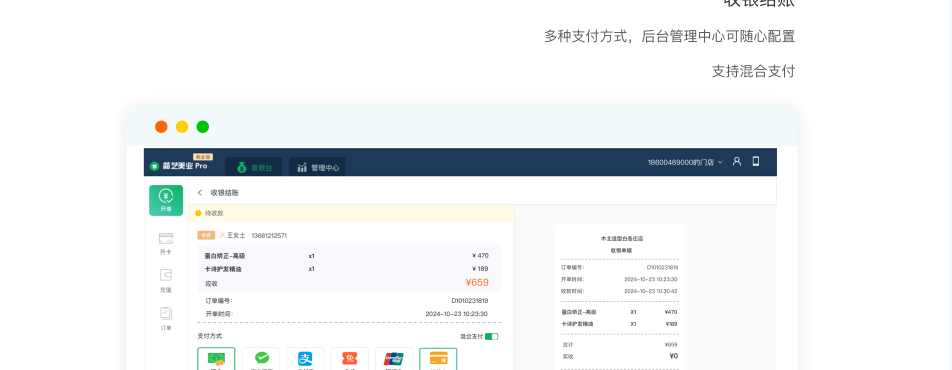
Task: Click the ¥659 amount due
Action: click(x=477, y=282)
